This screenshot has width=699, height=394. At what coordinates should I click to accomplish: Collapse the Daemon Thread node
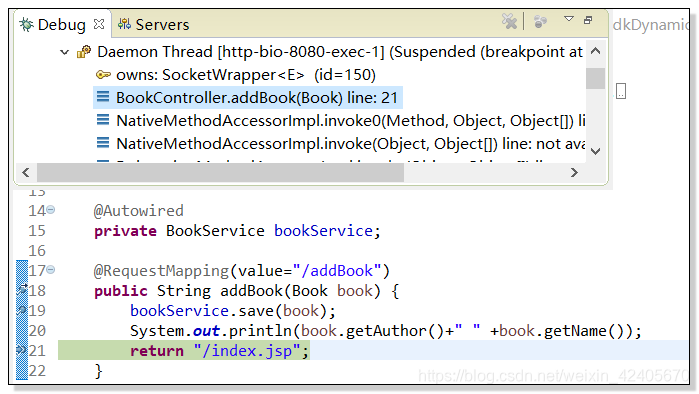65,52
